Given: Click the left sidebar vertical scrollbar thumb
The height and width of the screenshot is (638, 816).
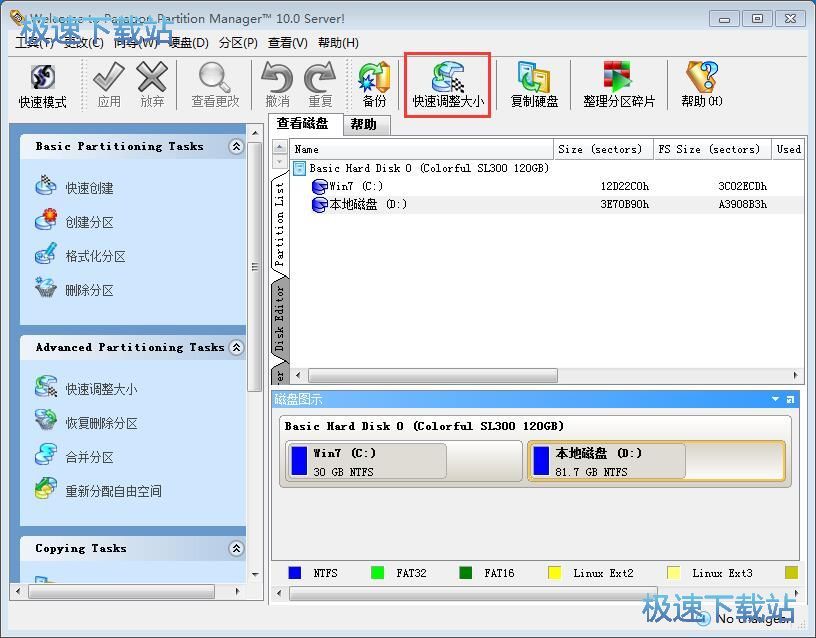Looking at the screenshot, I should point(254,266).
